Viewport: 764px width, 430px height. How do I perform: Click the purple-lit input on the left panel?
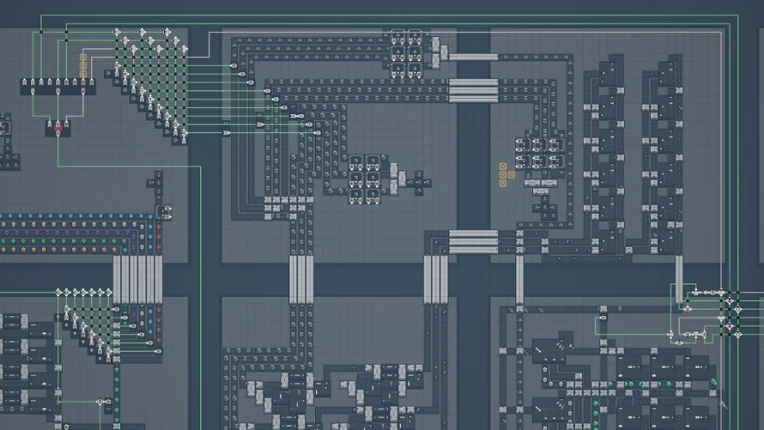pos(66,82)
